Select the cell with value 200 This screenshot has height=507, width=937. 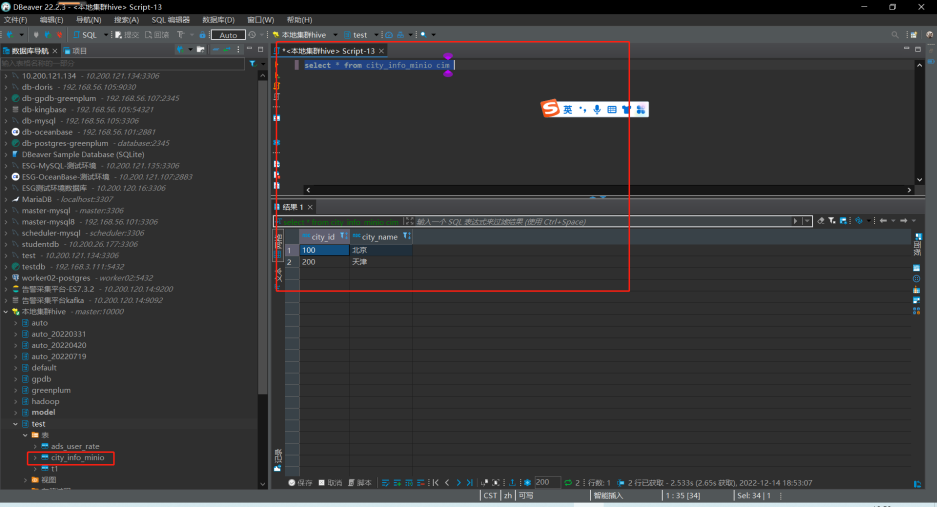pyautogui.click(x=324, y=262)
